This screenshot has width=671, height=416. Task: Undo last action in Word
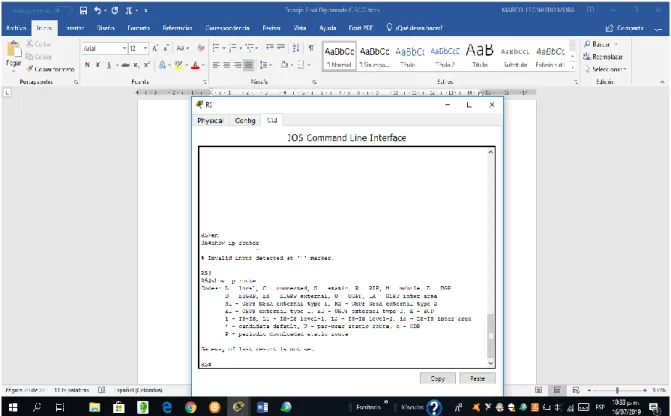[98, 10]
